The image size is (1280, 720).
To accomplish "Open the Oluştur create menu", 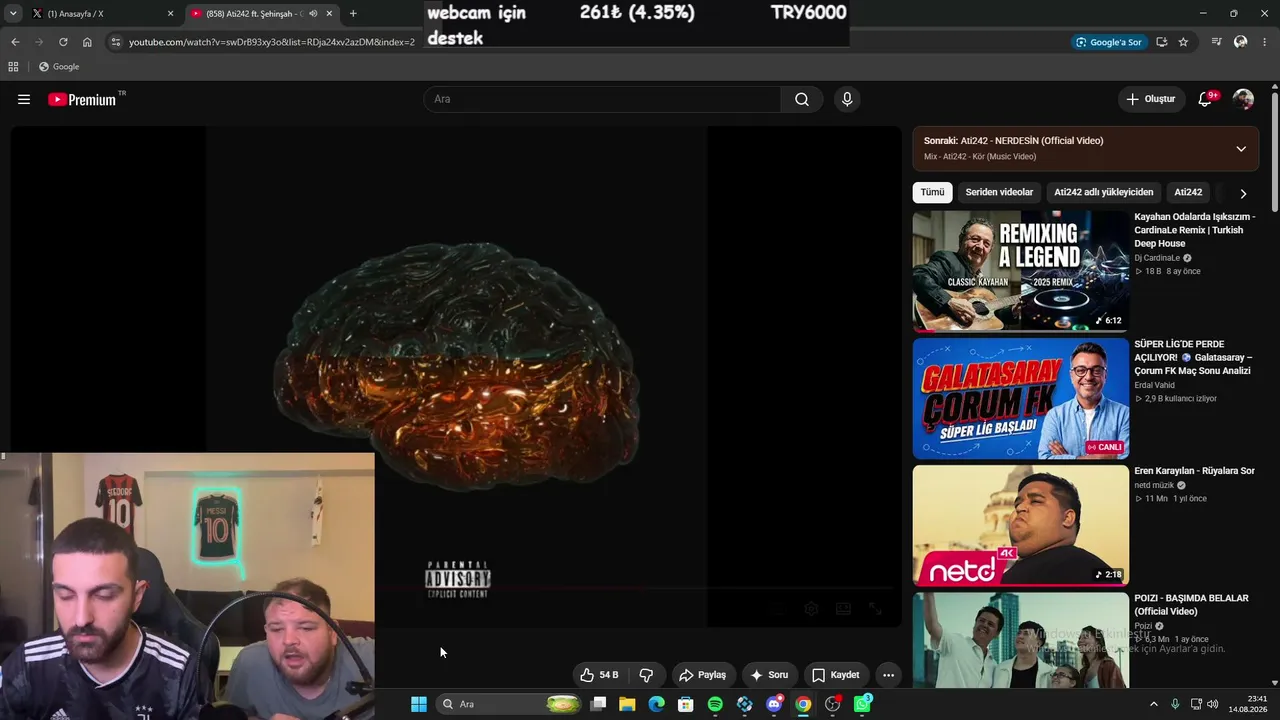I will coord(1151,99).
